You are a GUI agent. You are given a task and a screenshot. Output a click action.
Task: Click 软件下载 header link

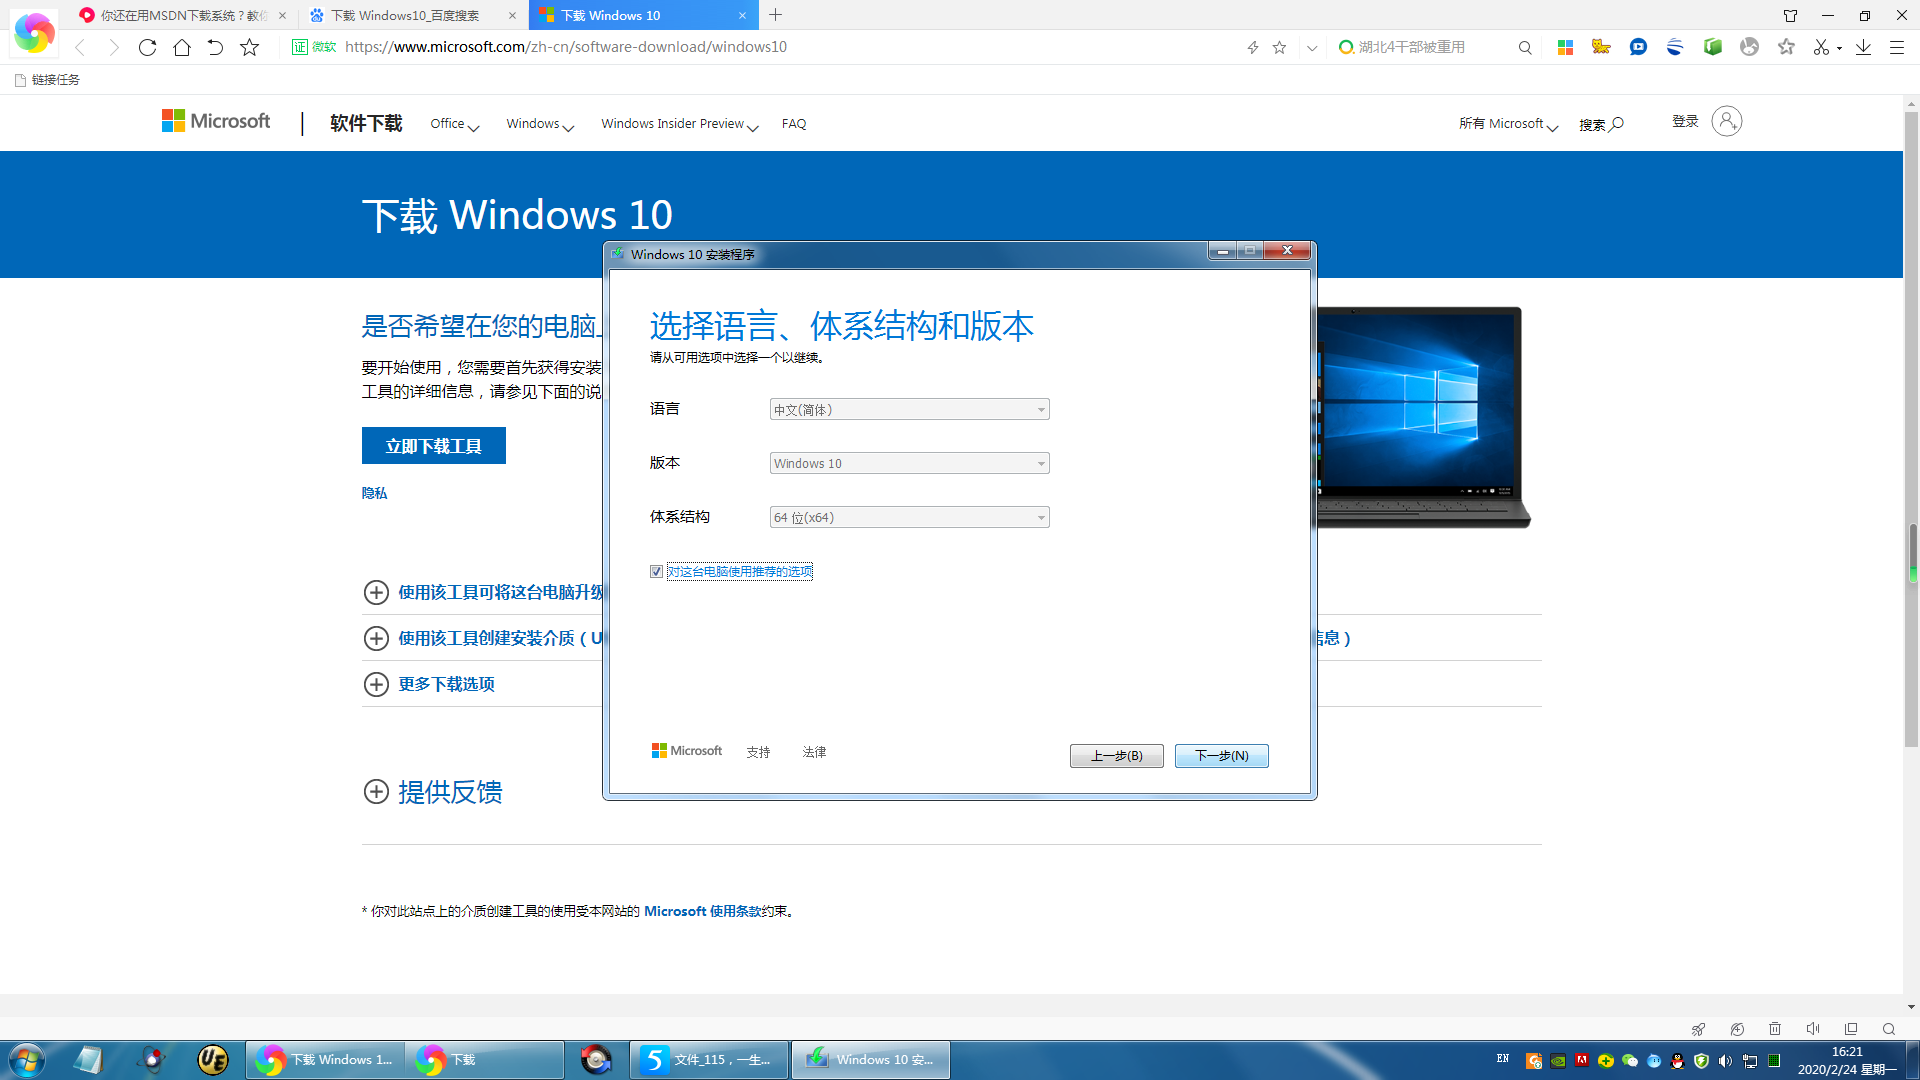point(366,123)
